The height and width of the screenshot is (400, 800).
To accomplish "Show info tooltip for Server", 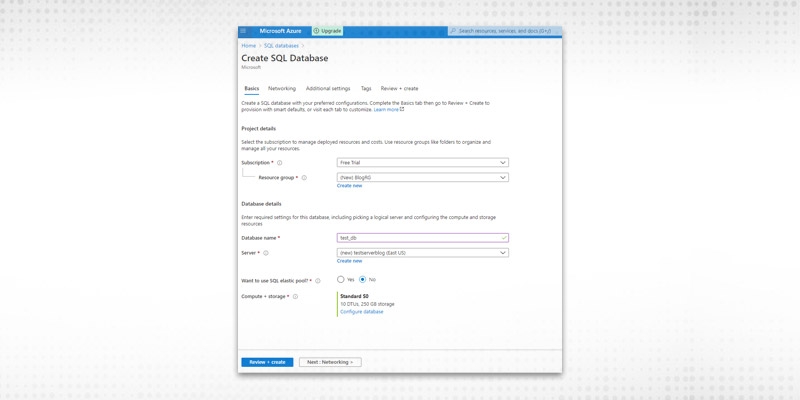I will (266, 253).
